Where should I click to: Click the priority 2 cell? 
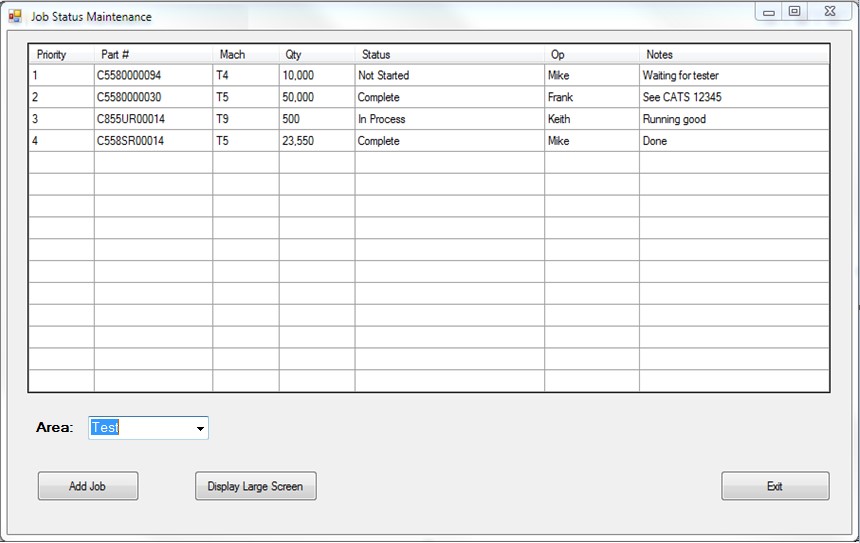[x=61, y=97]
